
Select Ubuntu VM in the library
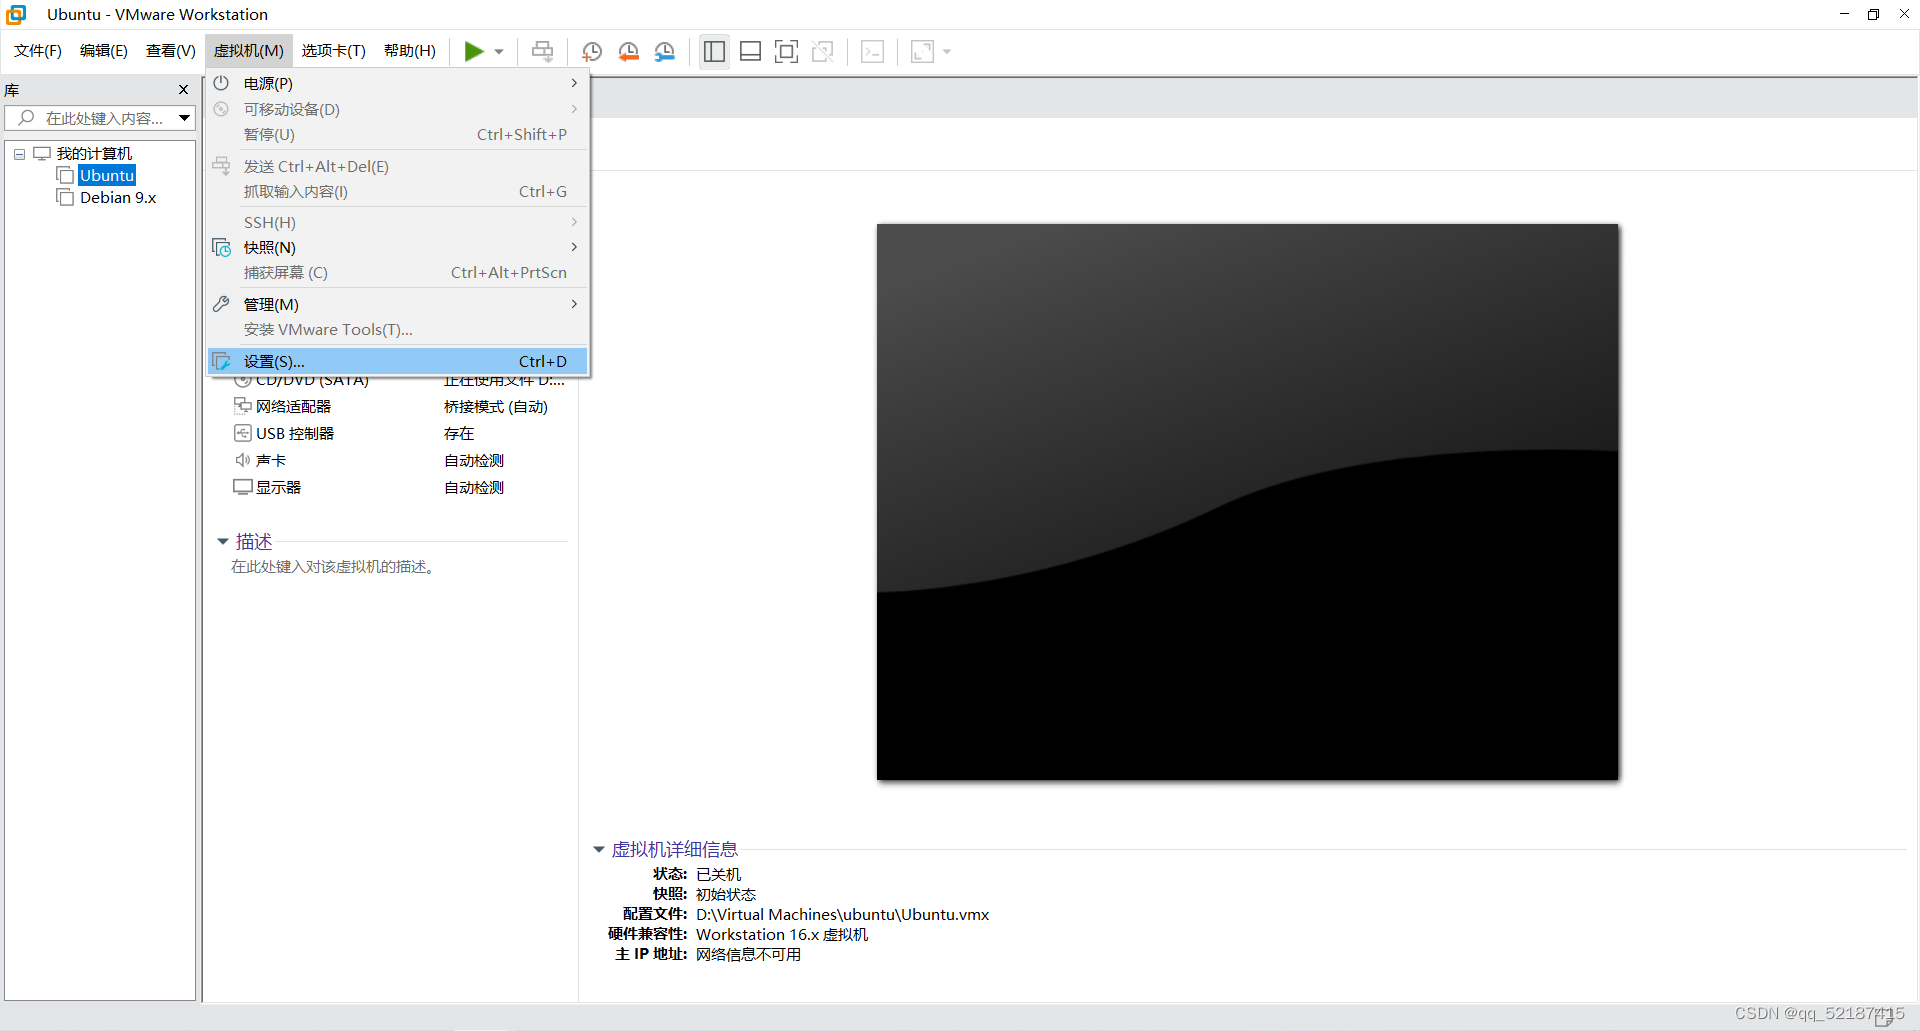click(107, 175)
